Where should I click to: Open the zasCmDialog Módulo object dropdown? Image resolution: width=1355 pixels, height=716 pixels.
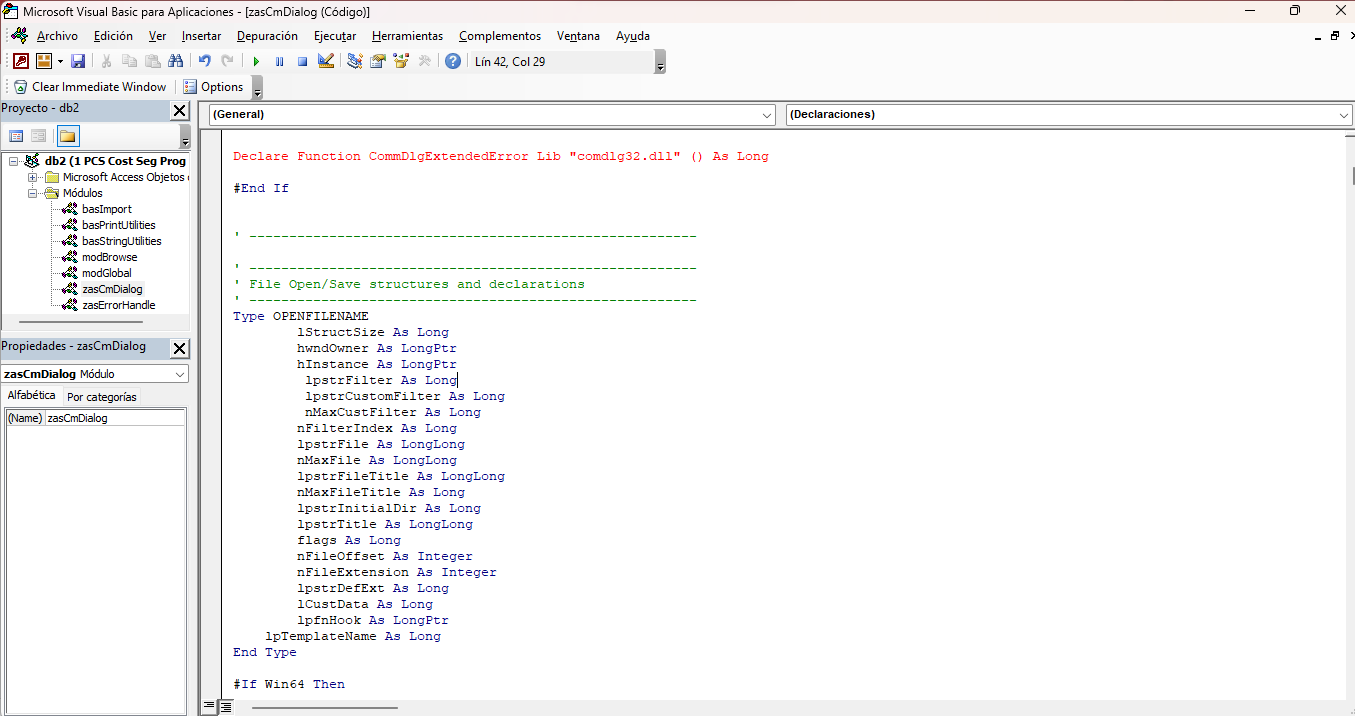(x=180, y=374)
